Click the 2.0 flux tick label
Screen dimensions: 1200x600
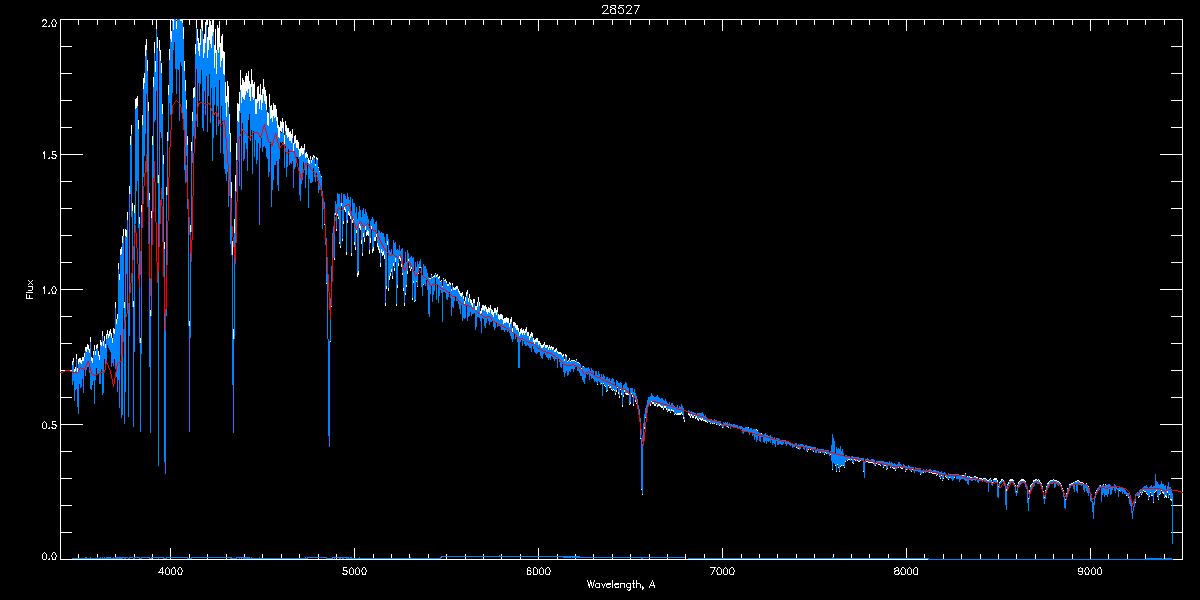click(x=47, y=22)
